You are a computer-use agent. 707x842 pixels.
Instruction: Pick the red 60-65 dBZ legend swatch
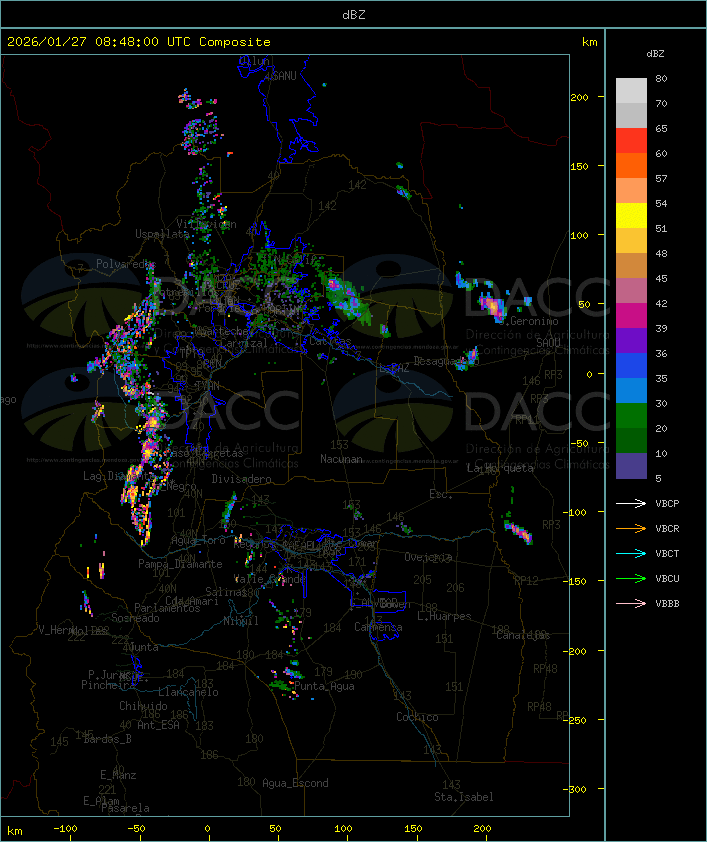coord(631,141)
